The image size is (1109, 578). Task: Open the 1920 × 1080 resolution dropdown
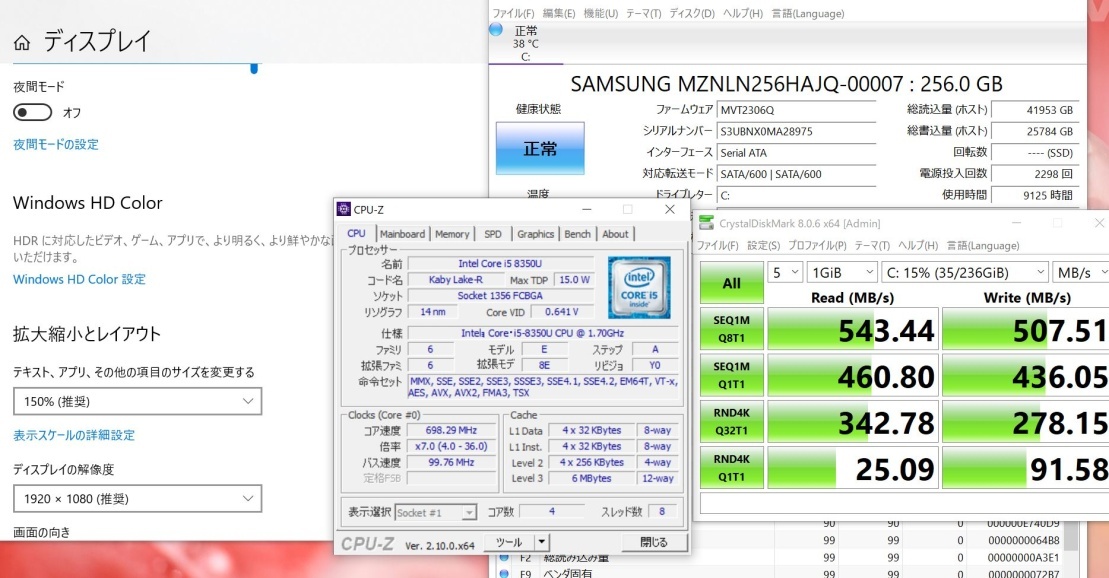pyautogui.click(x=137, y=499)
